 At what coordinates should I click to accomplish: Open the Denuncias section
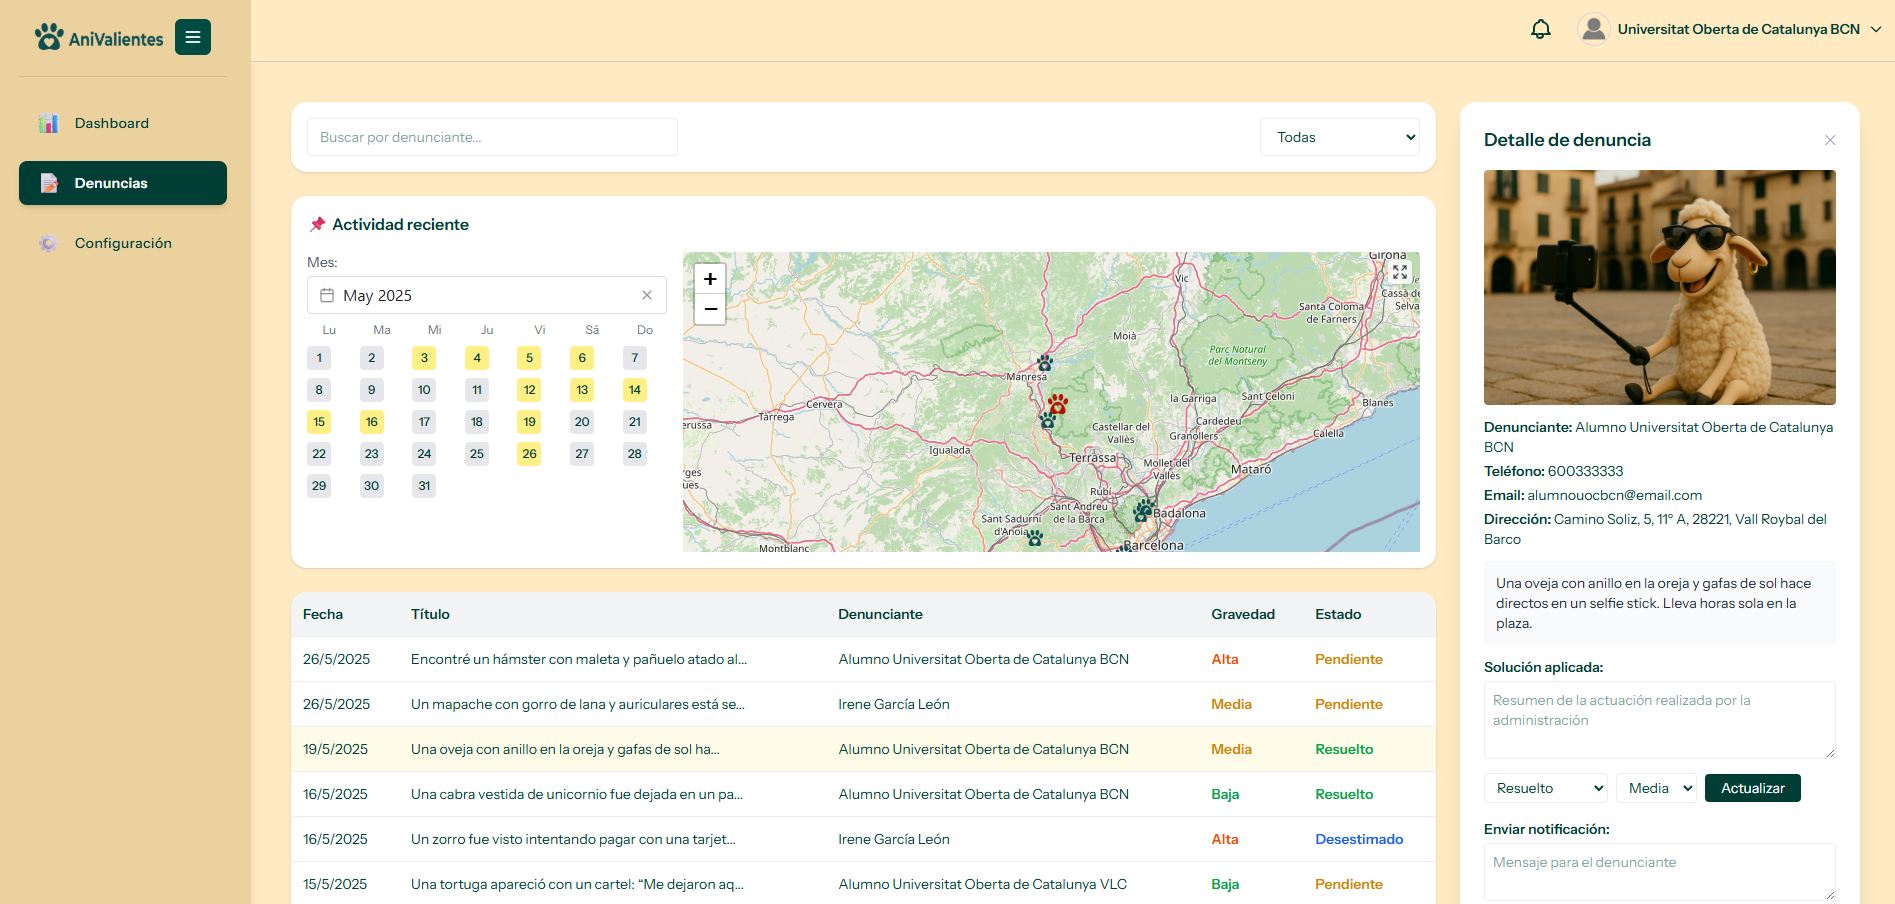click(x=123, y=183)
